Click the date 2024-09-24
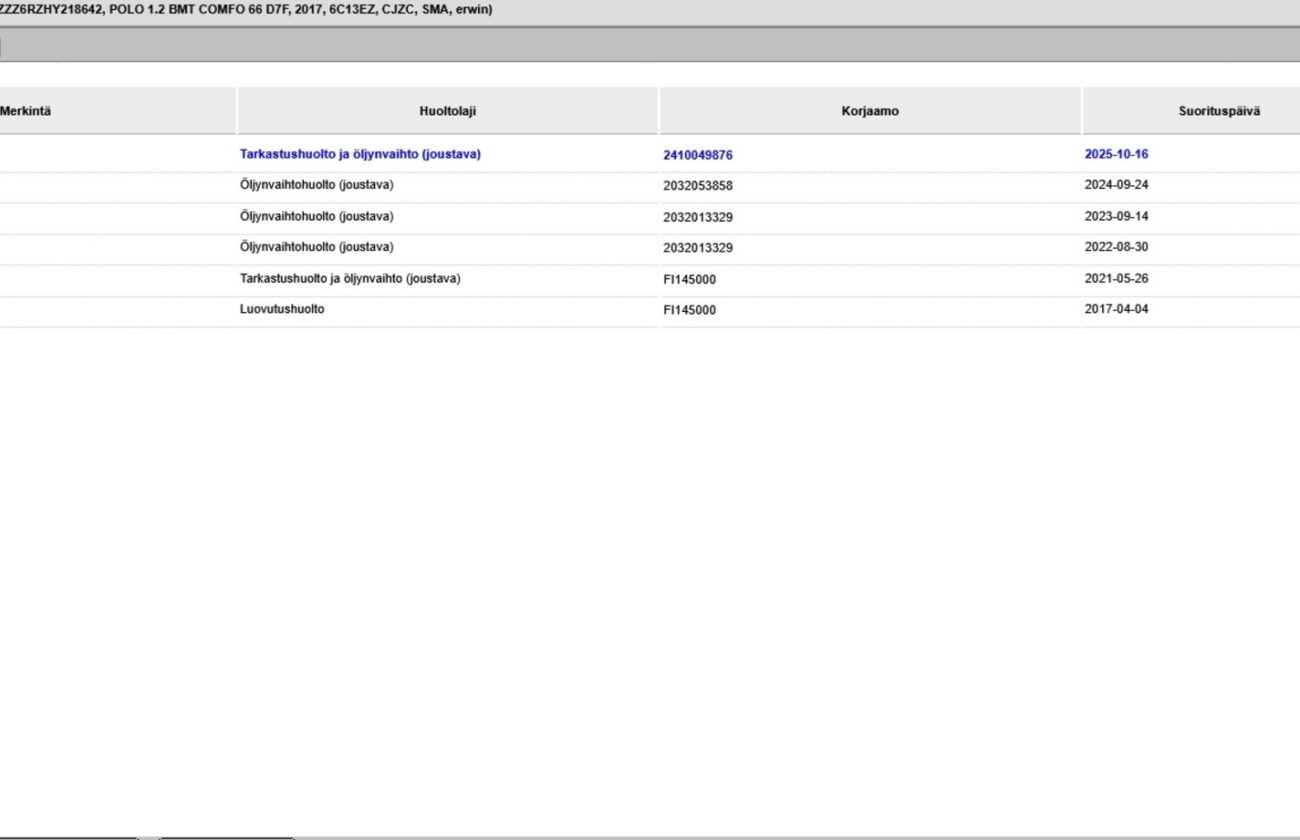Viewport: 1300px width, 840px height. (x=1116, y=185)
